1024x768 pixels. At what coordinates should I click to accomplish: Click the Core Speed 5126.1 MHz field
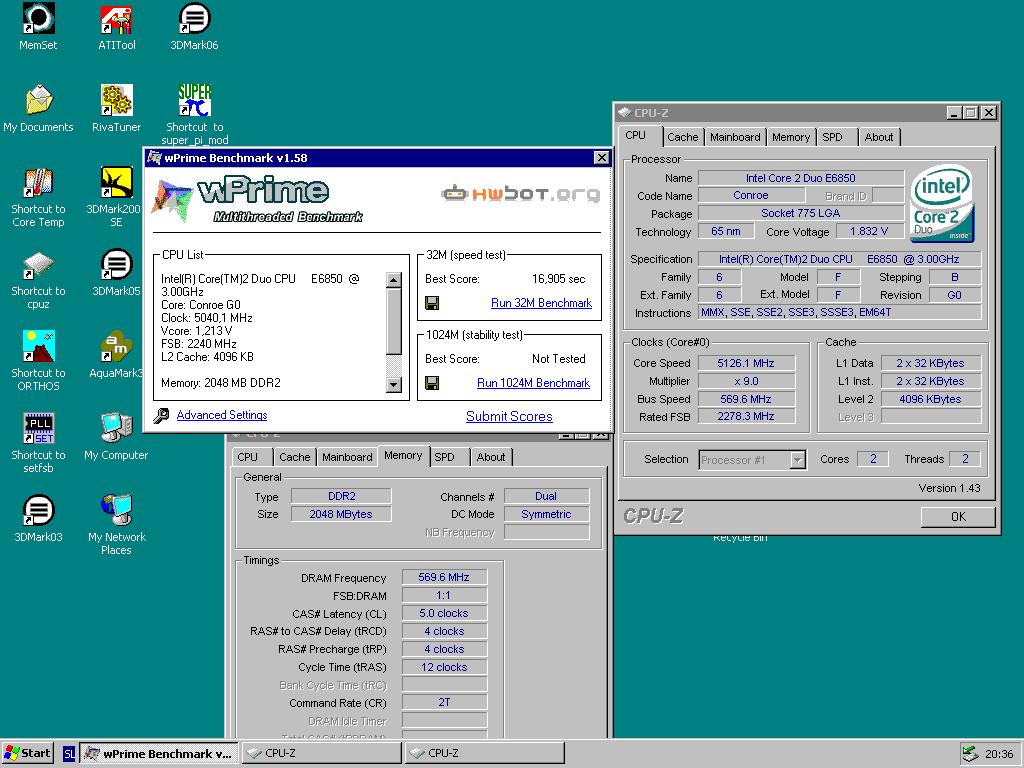(x=746, y=363)
